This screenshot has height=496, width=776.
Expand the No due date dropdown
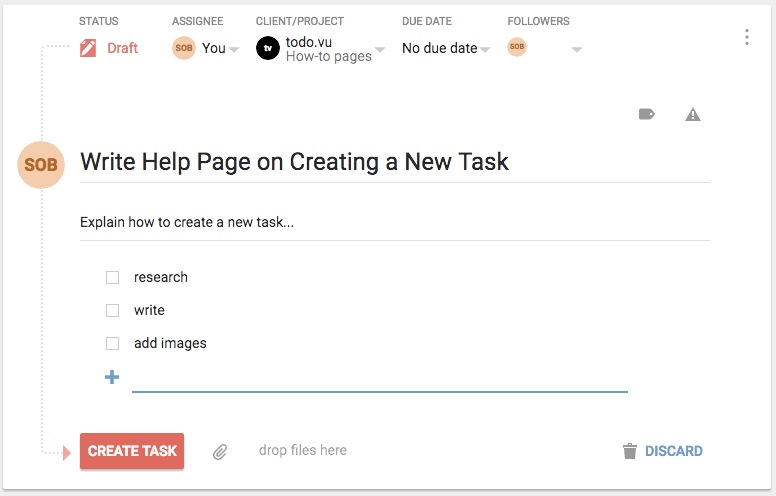(x=485, y=49)
